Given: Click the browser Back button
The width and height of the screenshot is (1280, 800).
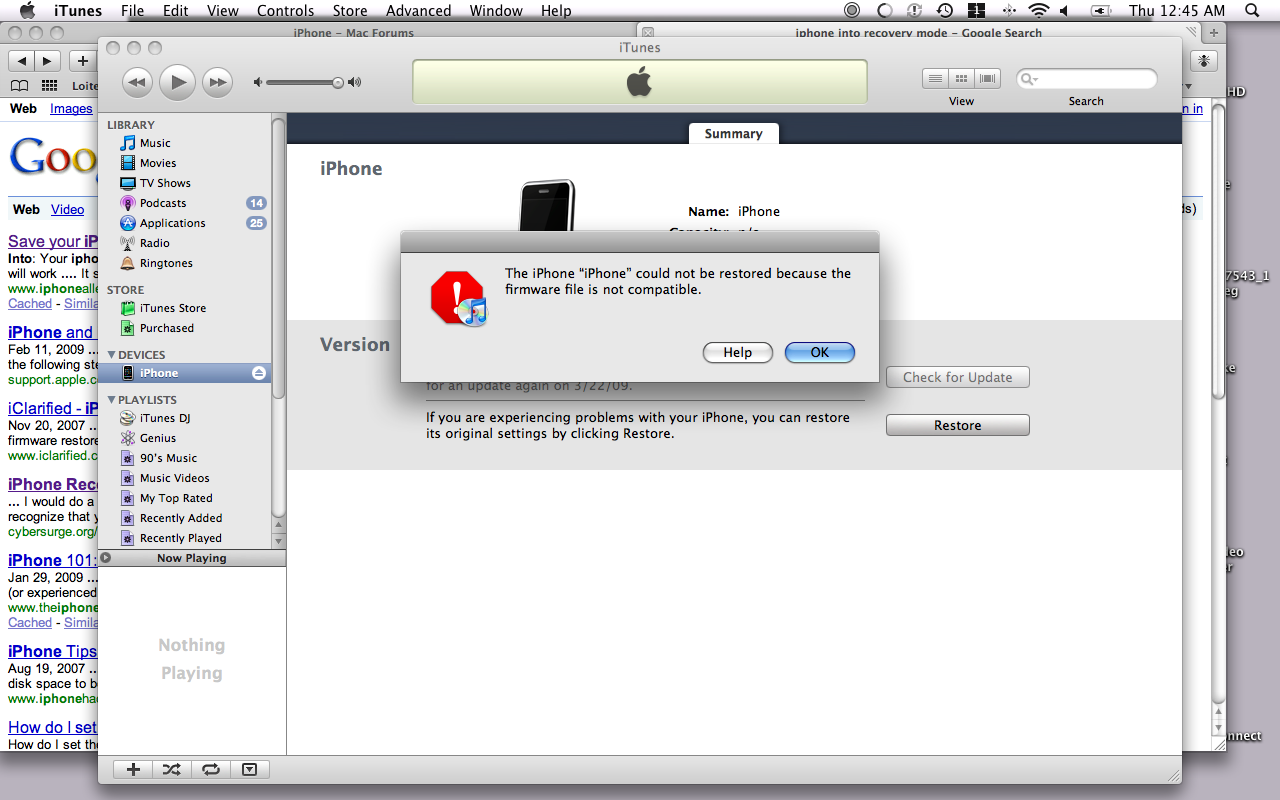Looking at the screenshot, I should [x=22, y=61].
